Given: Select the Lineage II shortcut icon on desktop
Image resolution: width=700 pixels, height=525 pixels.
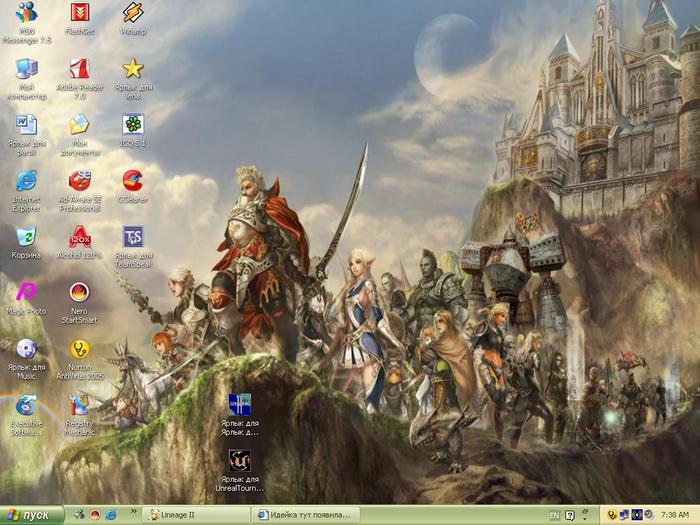Looking at the screenshot, I should (240, 405).
